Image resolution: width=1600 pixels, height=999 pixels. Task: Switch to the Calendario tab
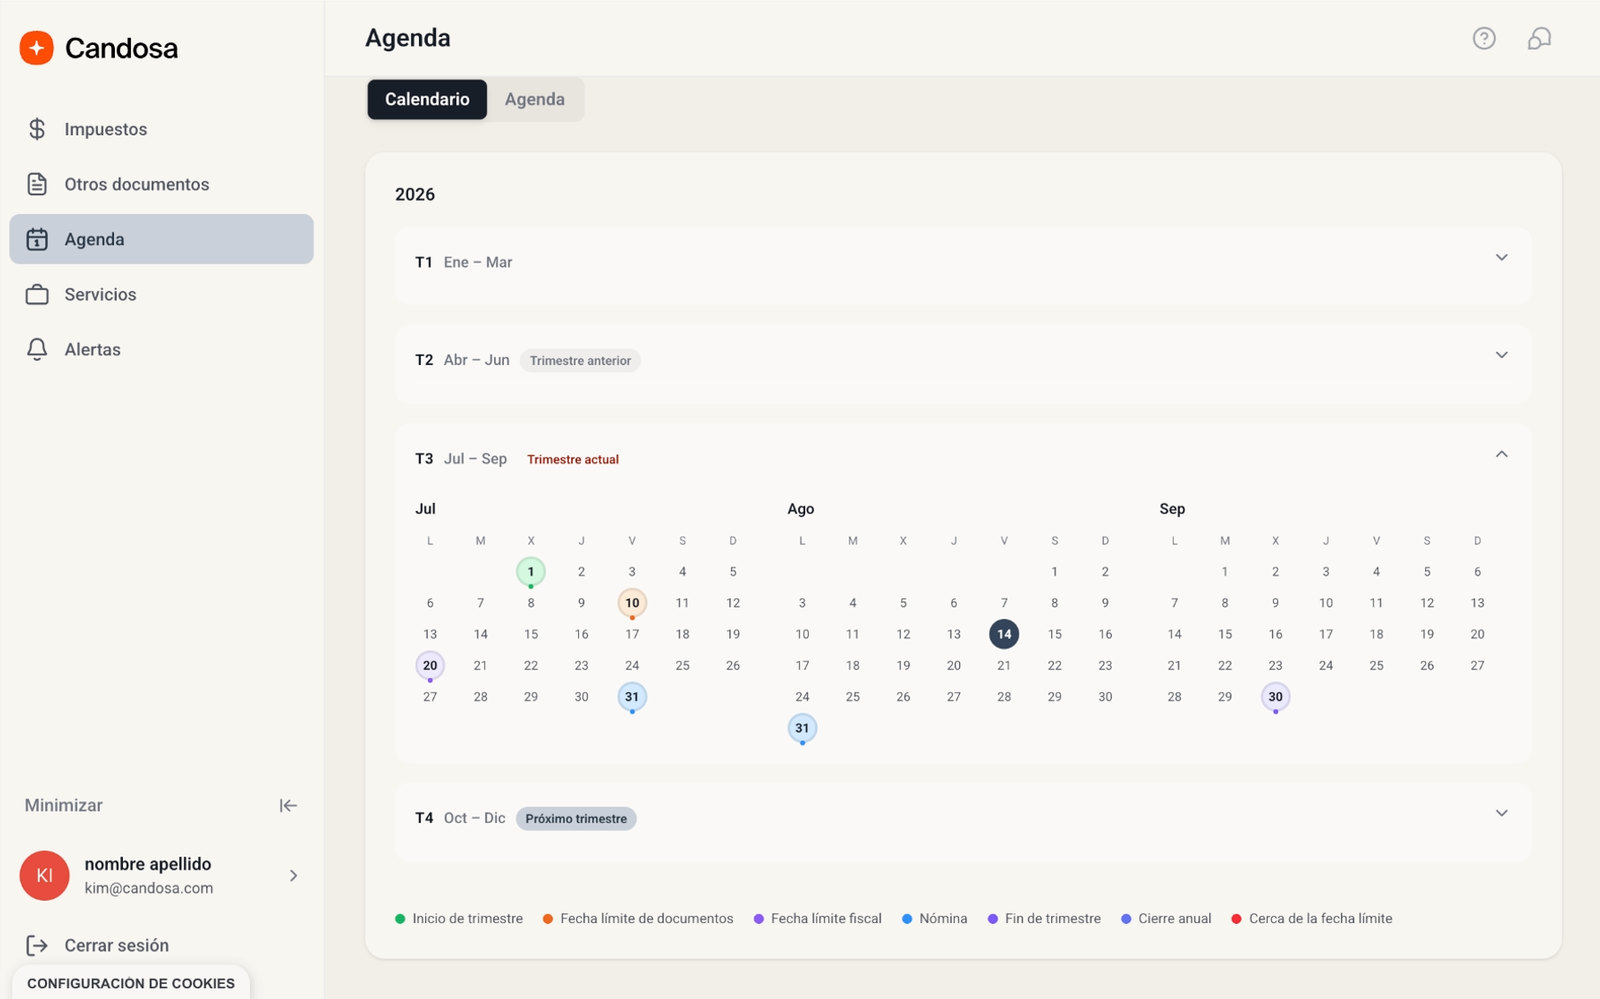(427, 99)
